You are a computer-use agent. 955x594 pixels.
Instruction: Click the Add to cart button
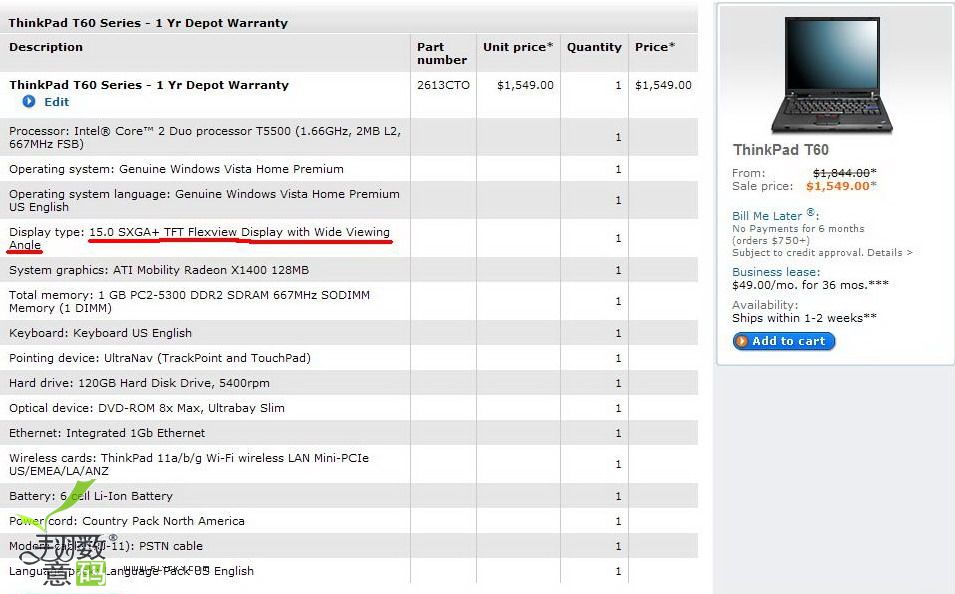point(784,341)
